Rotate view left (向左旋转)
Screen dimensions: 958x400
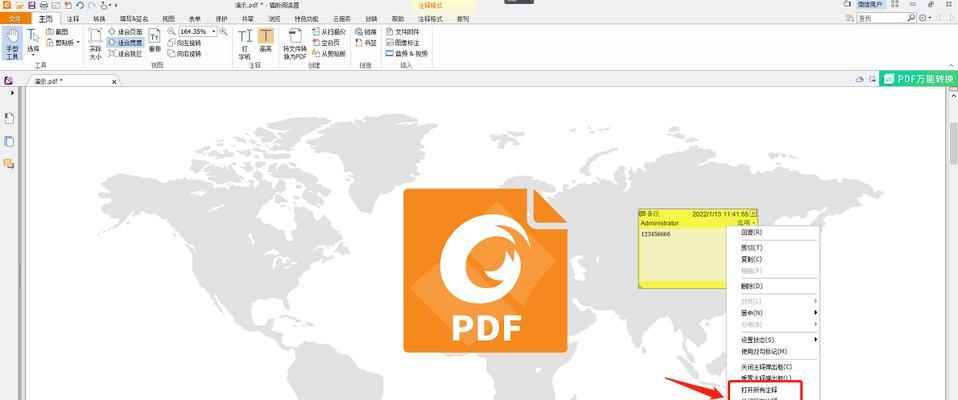185,43
